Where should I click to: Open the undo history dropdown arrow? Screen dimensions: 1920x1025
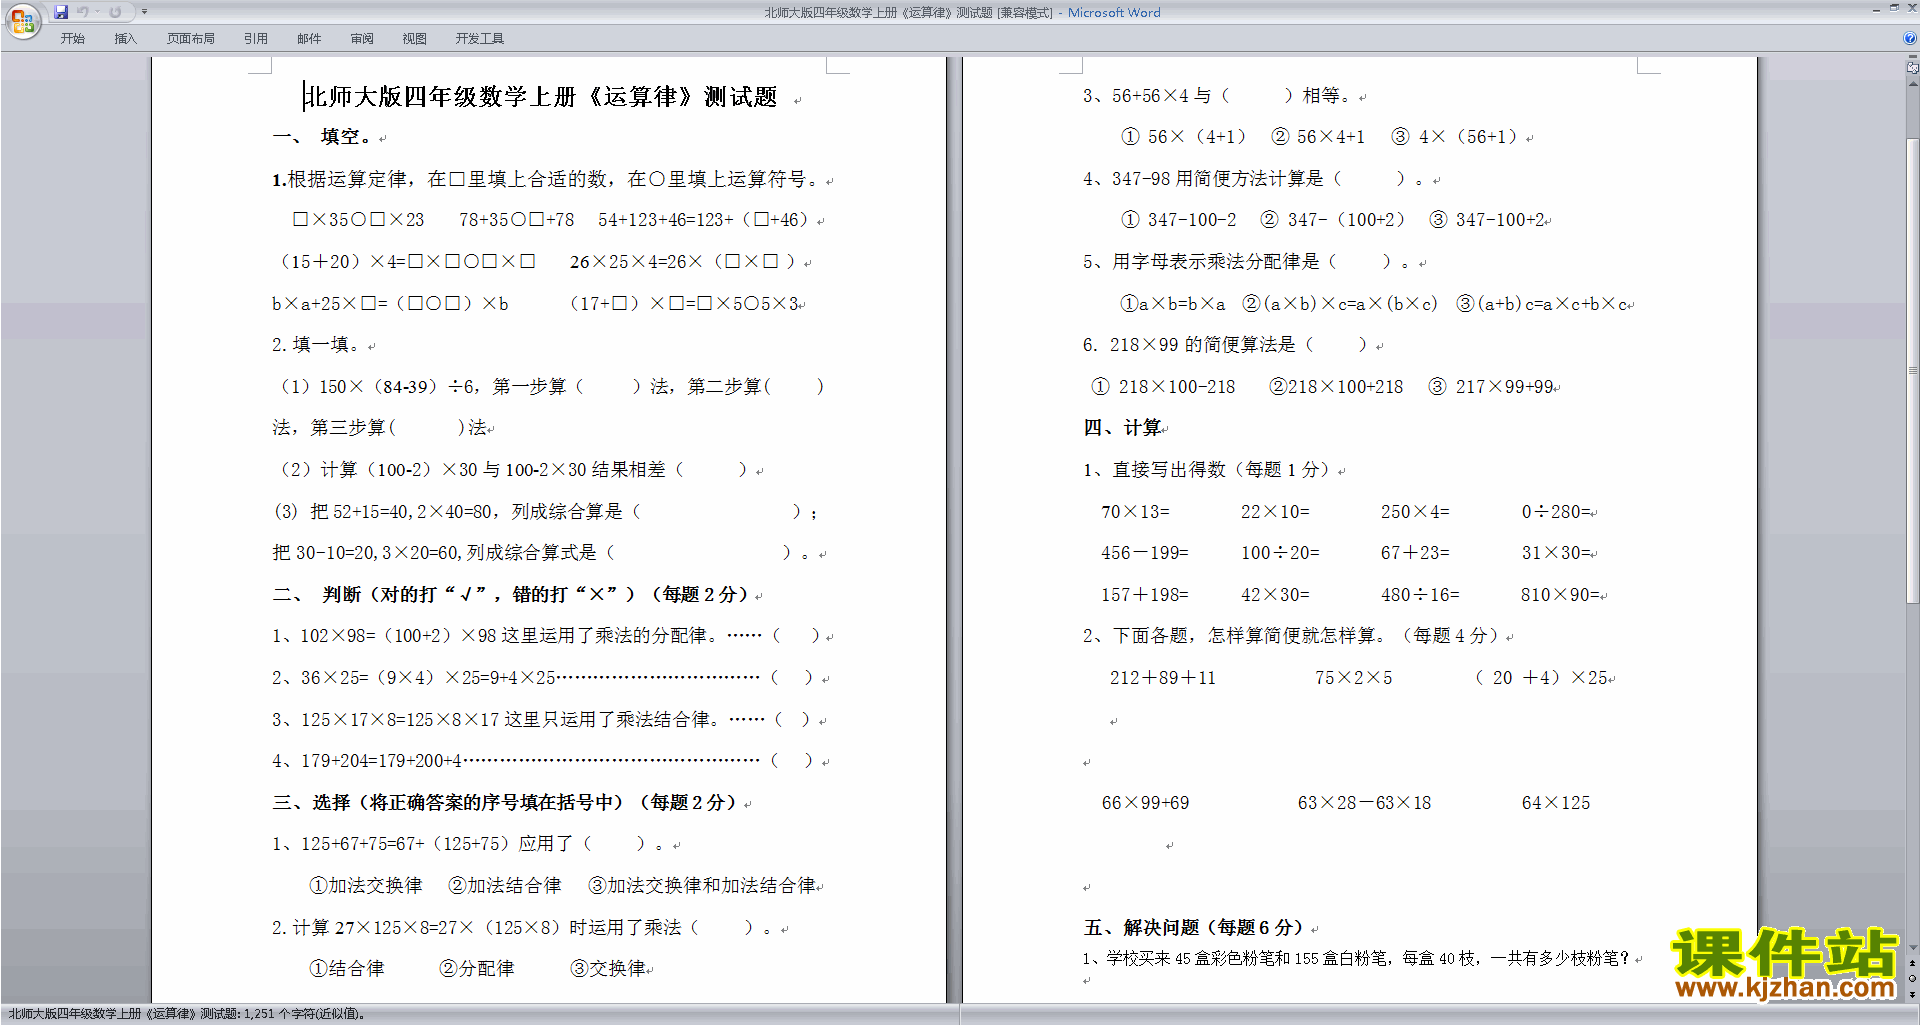[x=97, y=12]
